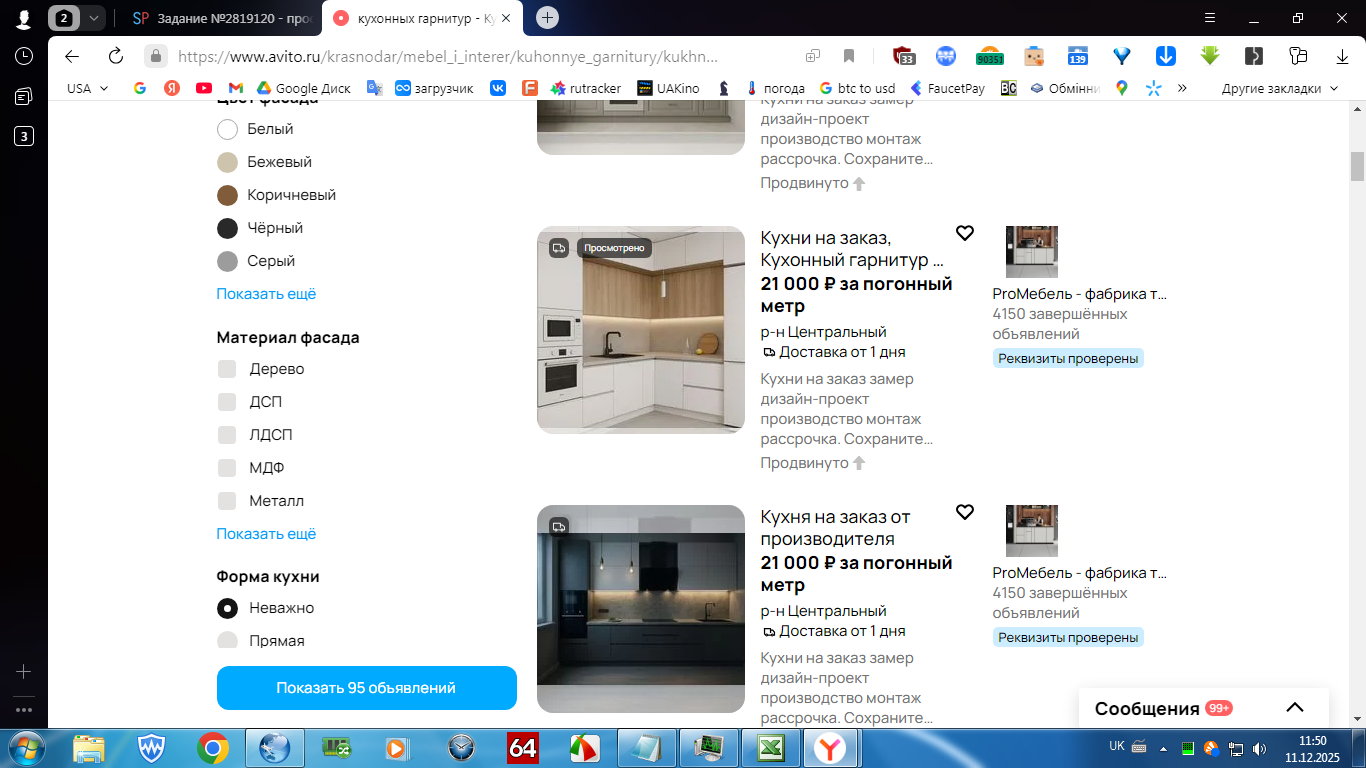Open the tab group dropdown arrow
Viewport: 1366px width, 768px height.
pos(93,18)
